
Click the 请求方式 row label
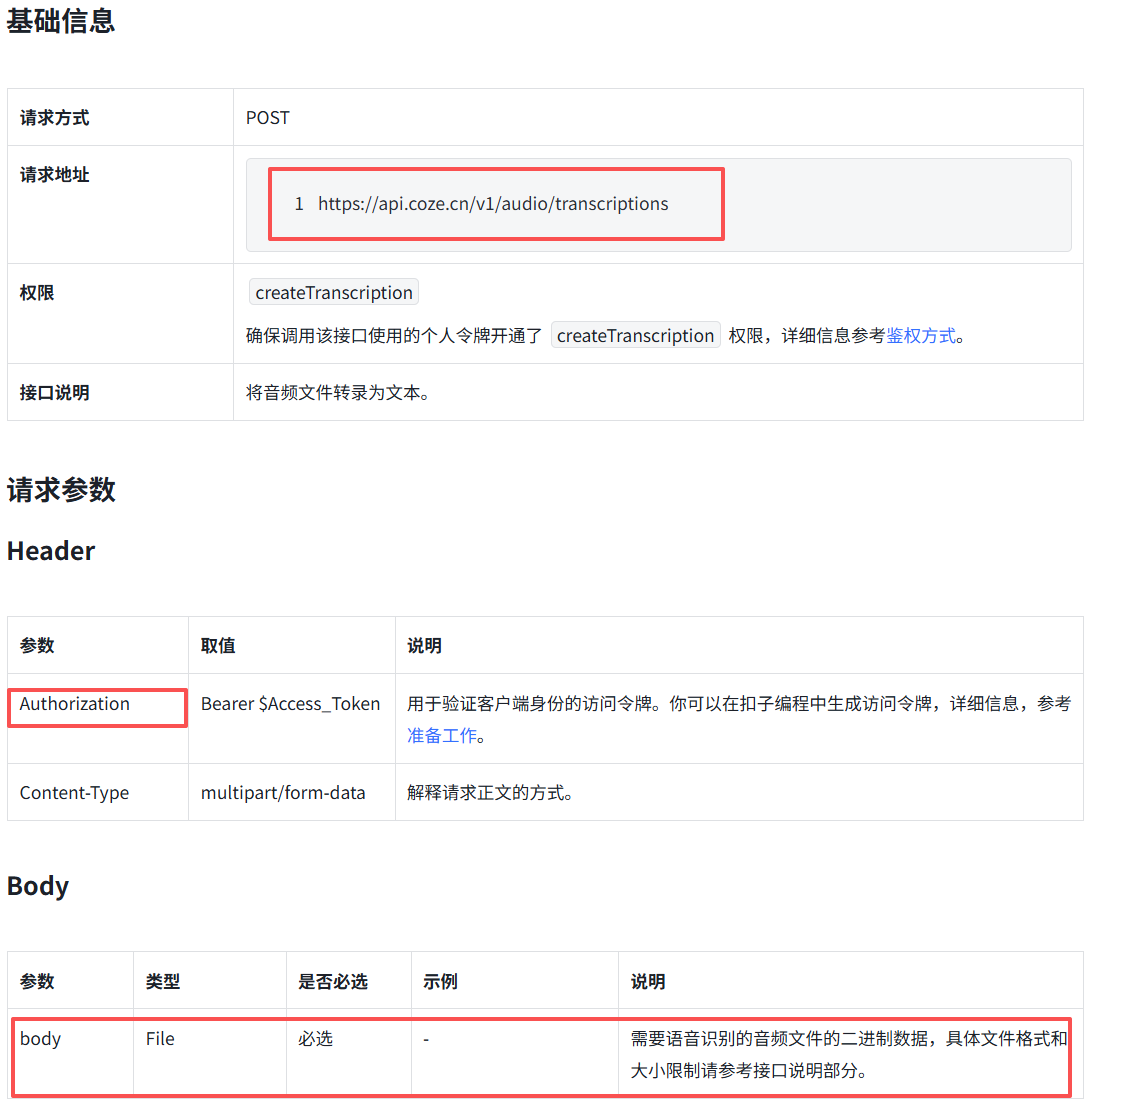pos(54,118)
